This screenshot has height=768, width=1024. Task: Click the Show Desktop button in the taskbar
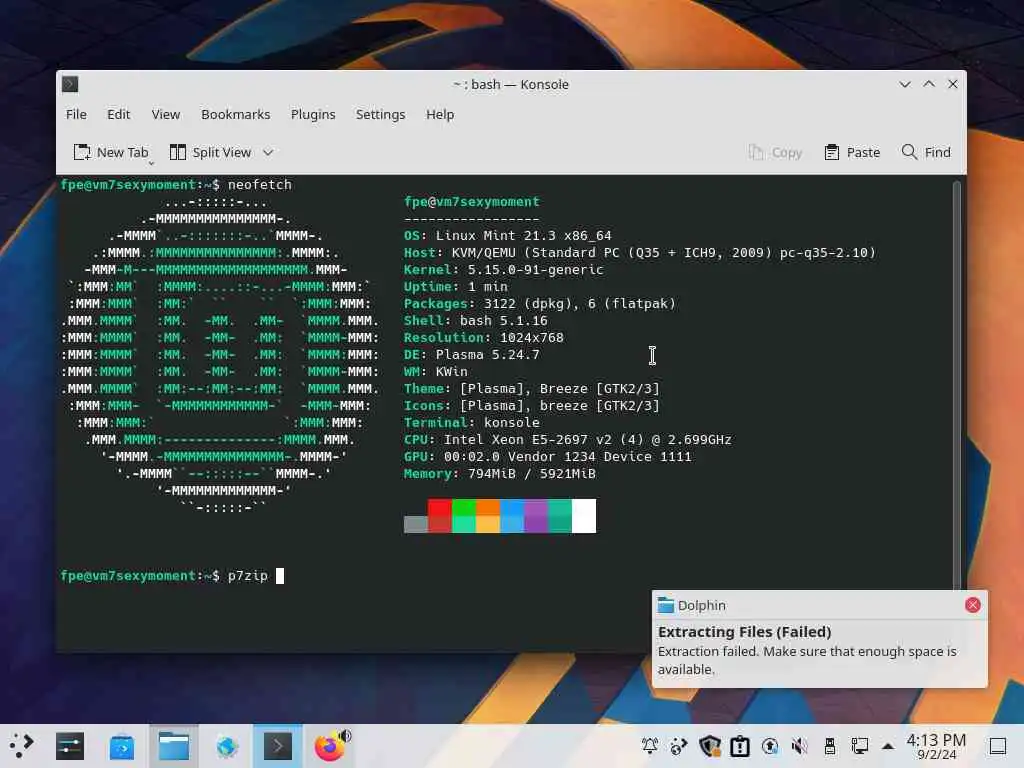(x=998, y=746)
